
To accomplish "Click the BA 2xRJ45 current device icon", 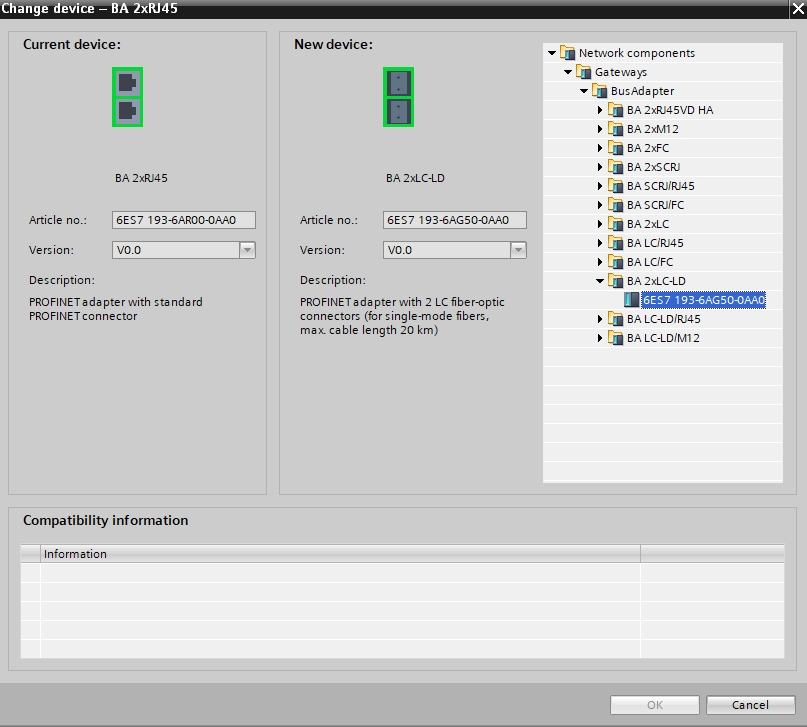I will click(127, 97).
